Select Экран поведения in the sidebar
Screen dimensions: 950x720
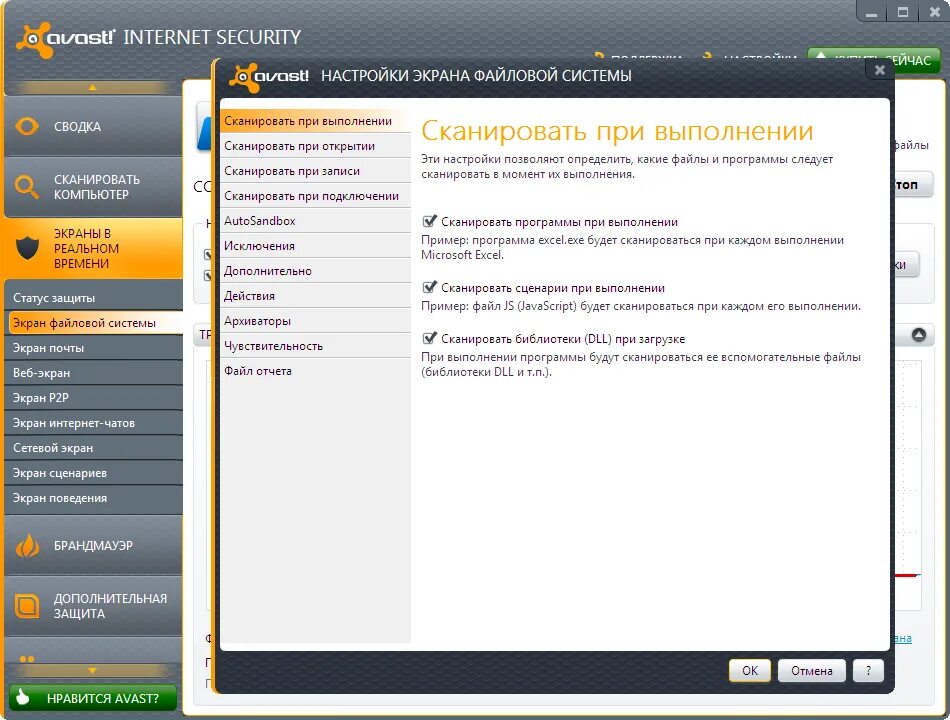click(x=93, y=498)
